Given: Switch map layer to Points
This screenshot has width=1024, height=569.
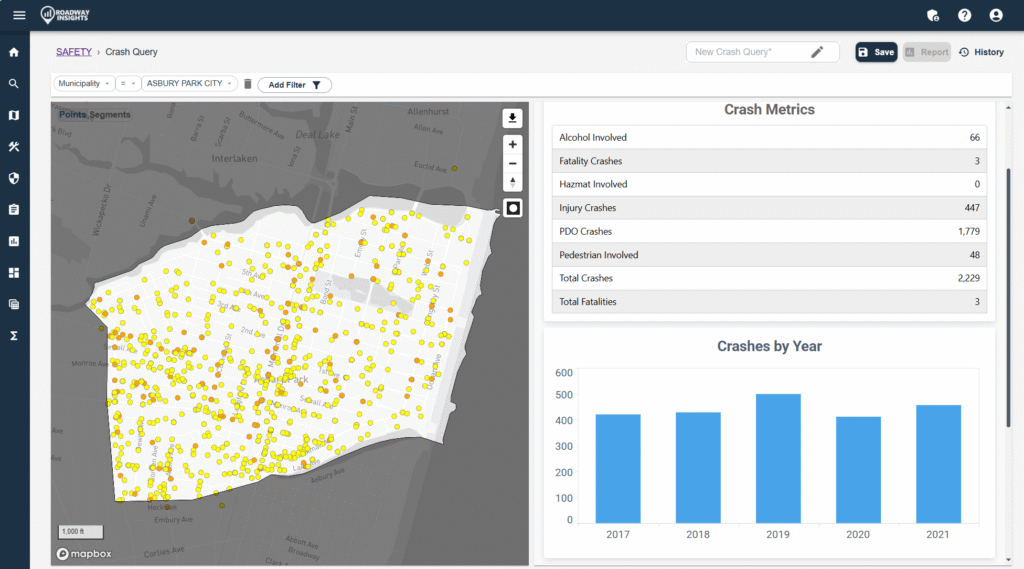Looking at the screenshot, I should [73, 115].
